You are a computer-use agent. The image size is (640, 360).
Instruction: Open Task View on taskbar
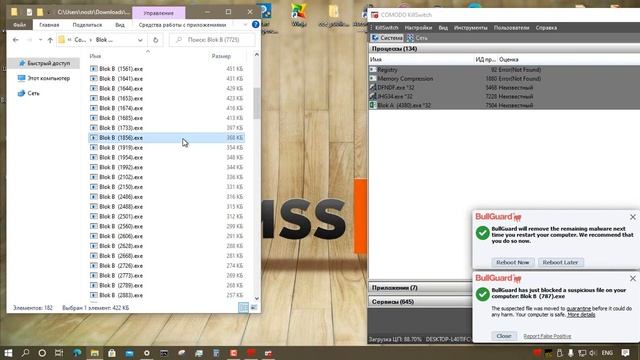(59, 353)
